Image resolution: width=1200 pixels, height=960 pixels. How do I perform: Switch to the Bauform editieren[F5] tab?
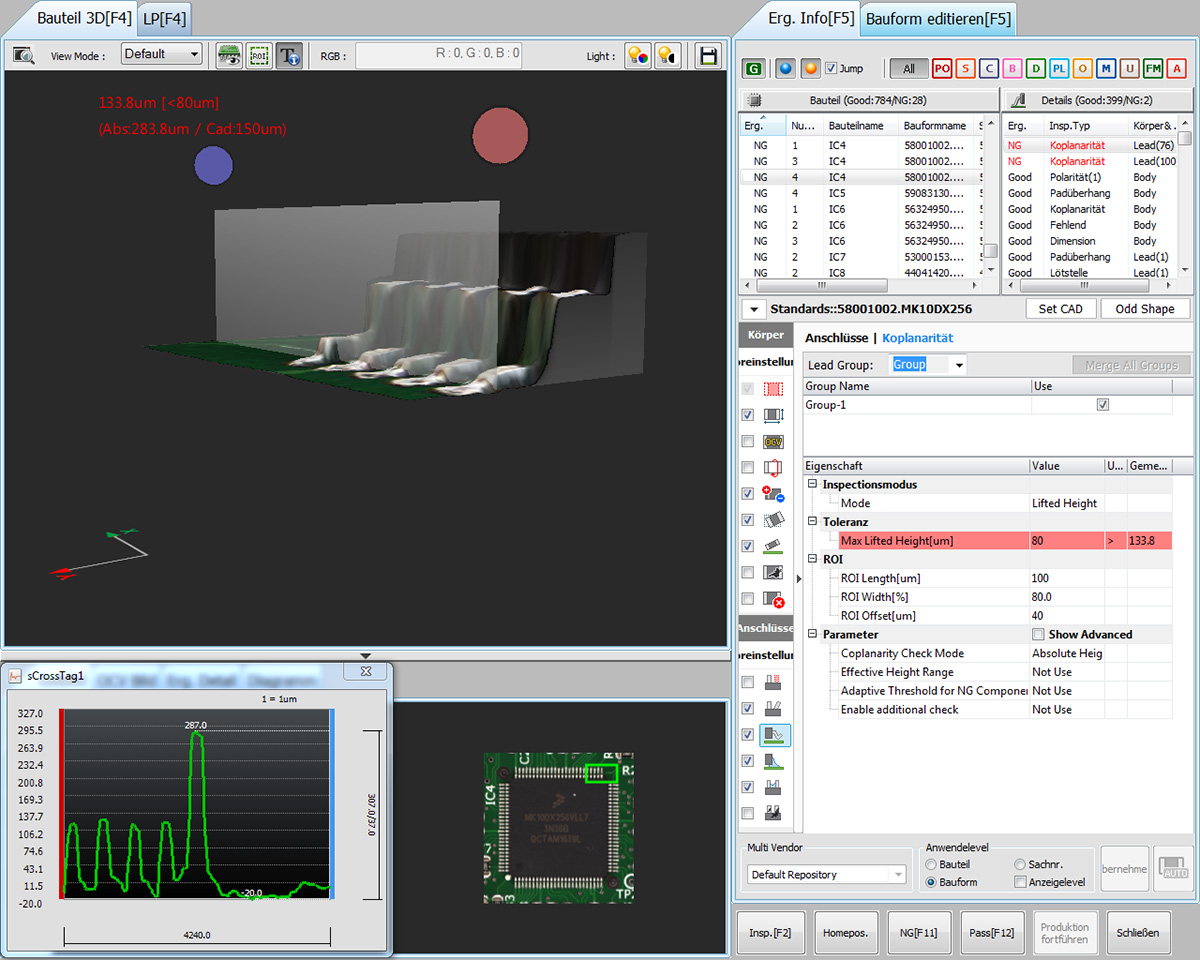point(938,18)
